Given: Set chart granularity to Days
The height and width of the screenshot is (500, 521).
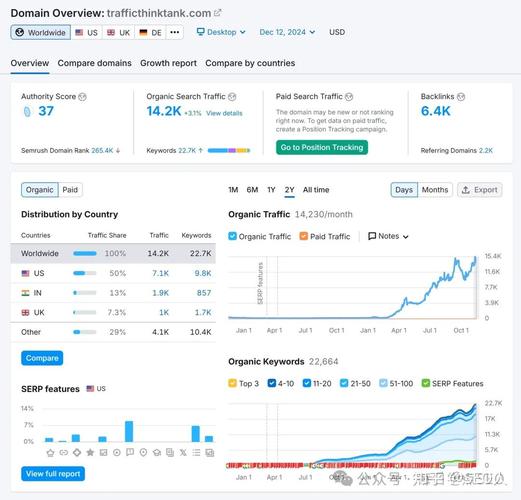Looking at the screenshot, I should (404, 190).
